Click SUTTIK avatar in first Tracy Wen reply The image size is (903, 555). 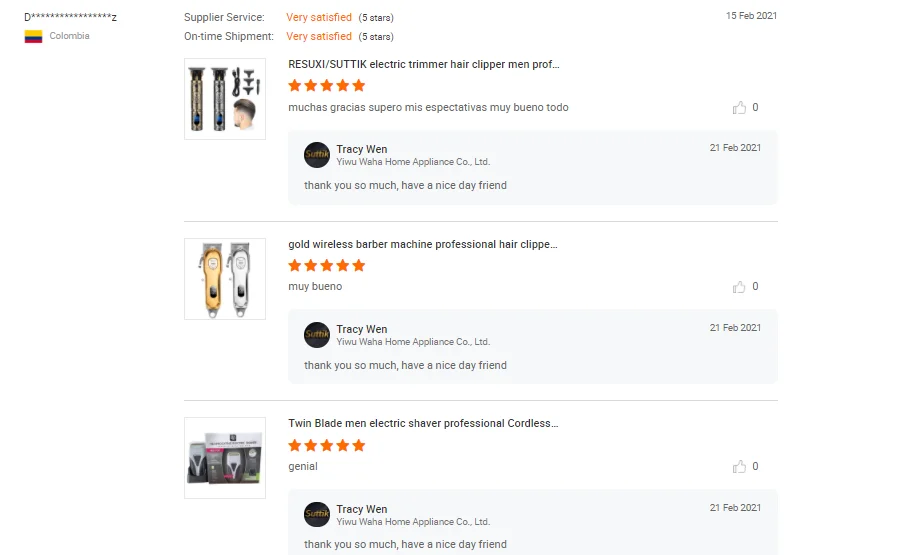(x=317, y=155)
